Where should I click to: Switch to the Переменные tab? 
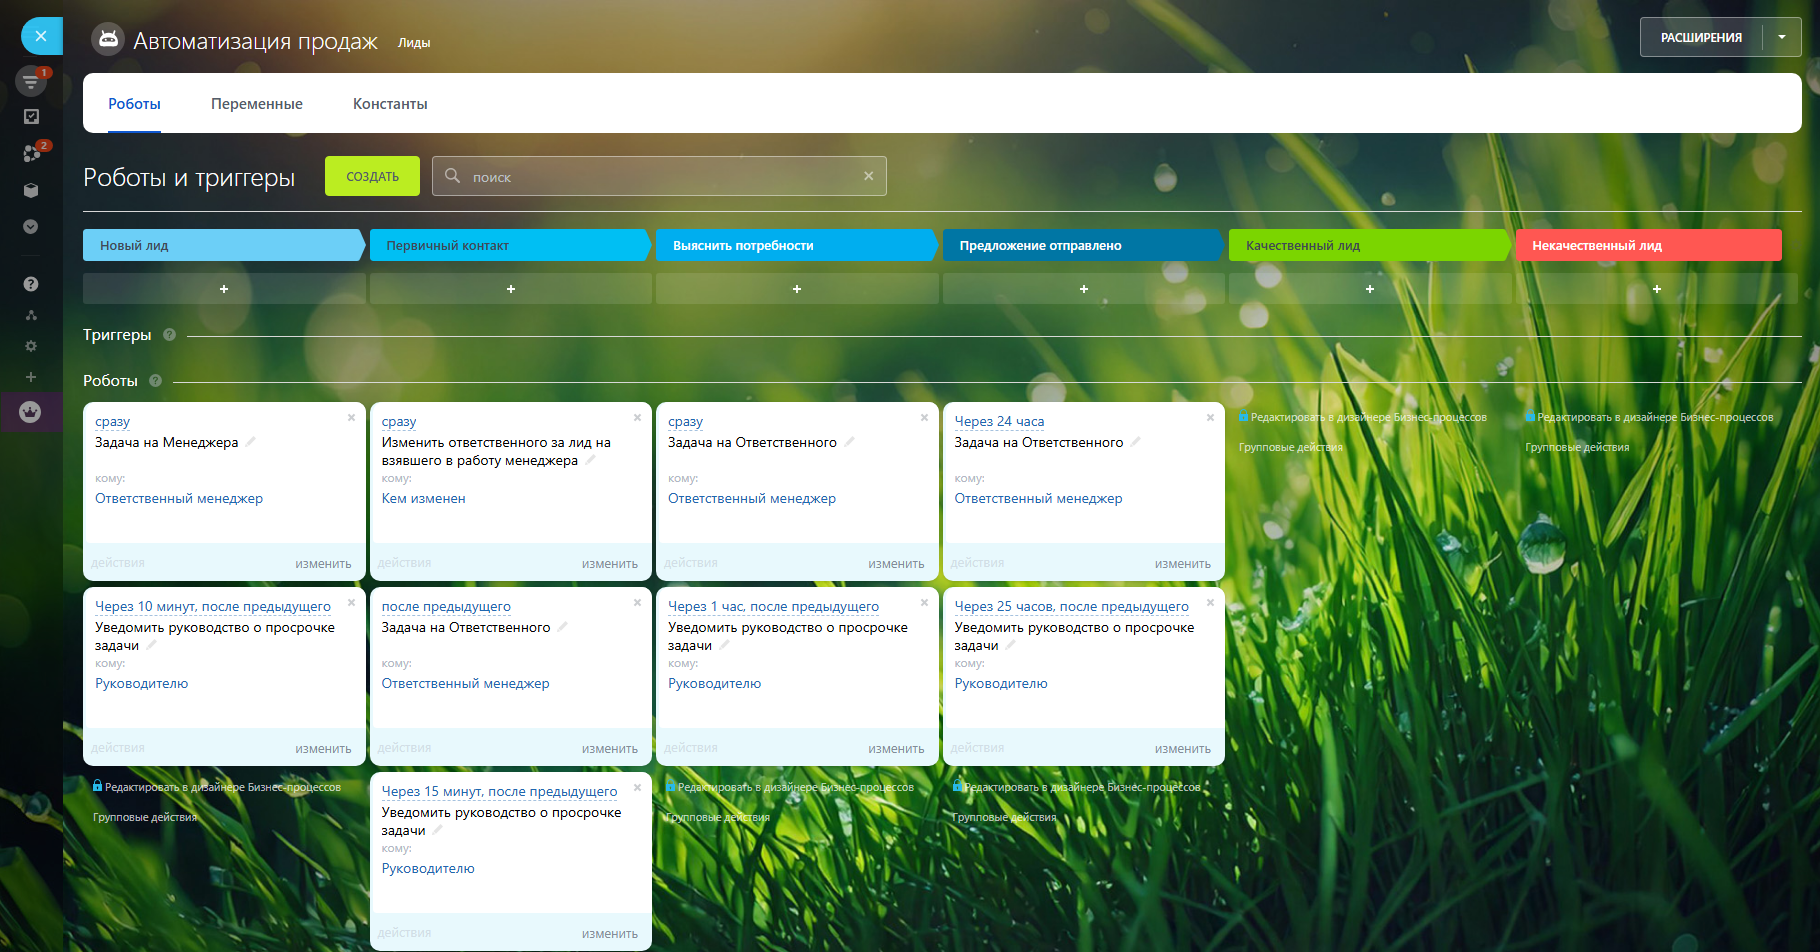click(256, 104)
